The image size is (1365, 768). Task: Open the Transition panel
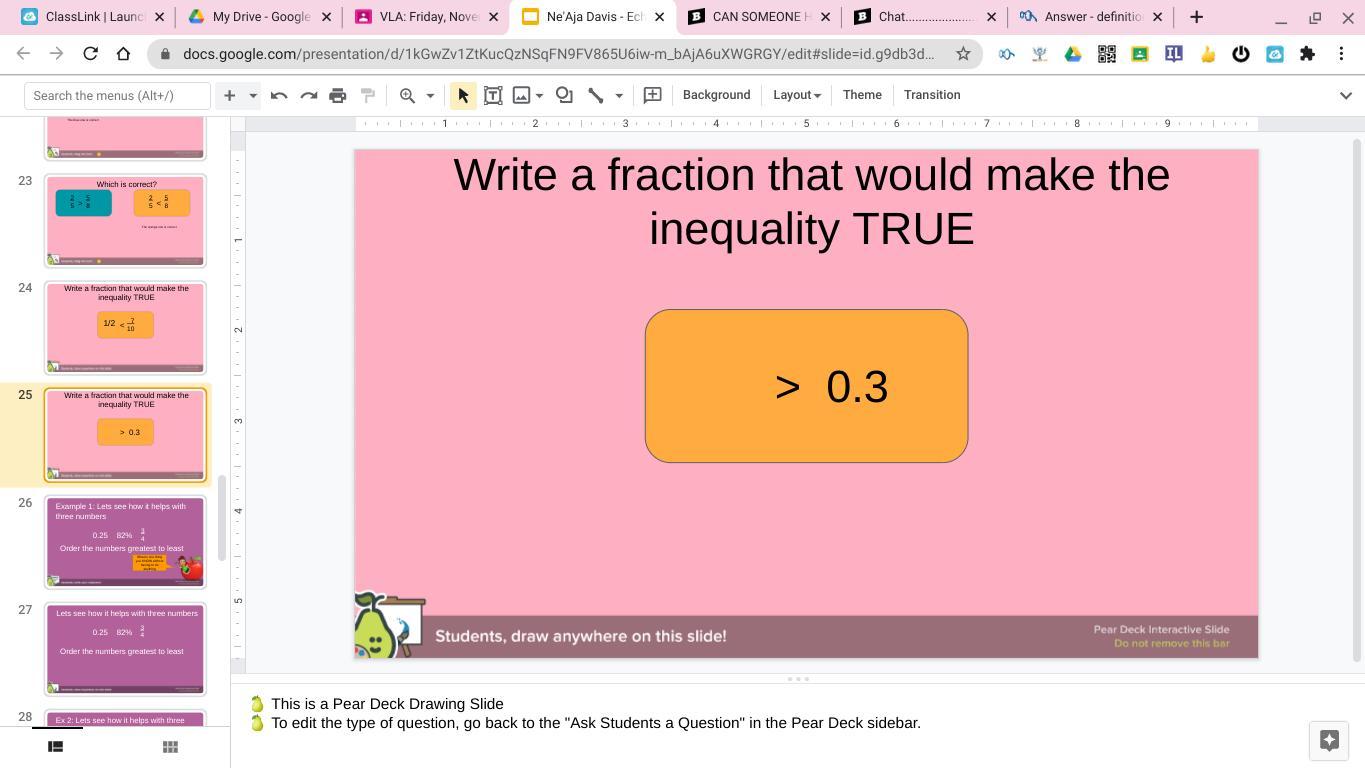(x=932, y=95)
